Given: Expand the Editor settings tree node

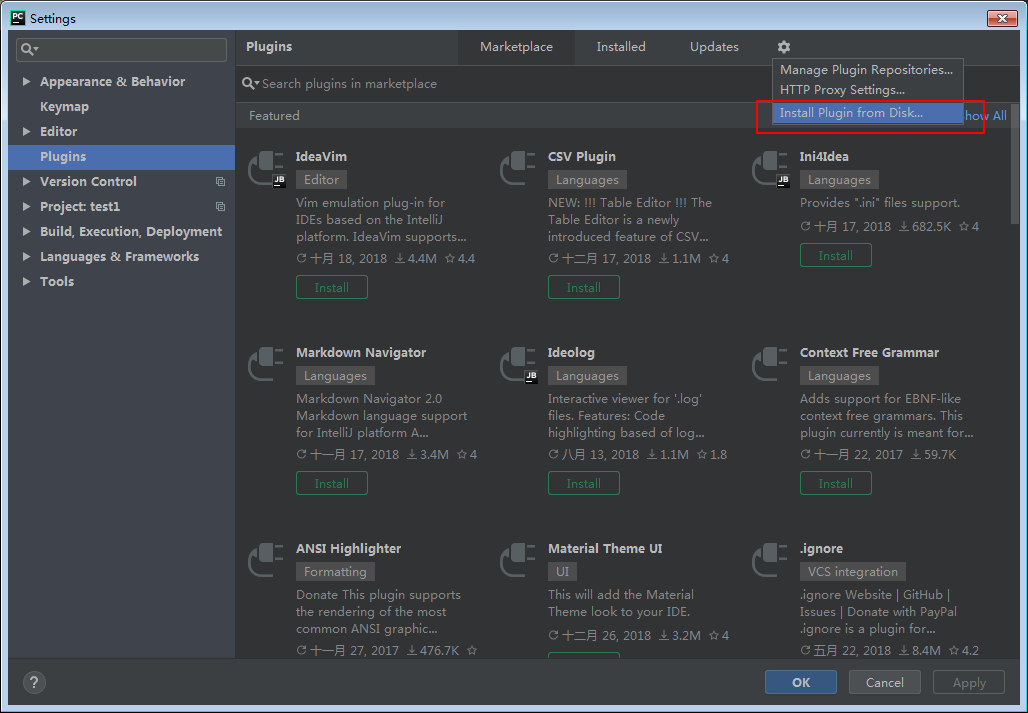Looking at the screenshot, I should (x=27, y=132).
